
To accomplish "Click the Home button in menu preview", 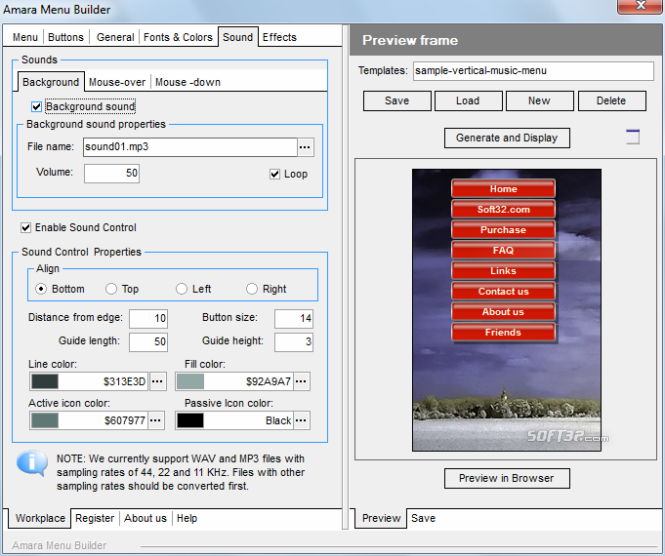I will (x=503, y=189).
